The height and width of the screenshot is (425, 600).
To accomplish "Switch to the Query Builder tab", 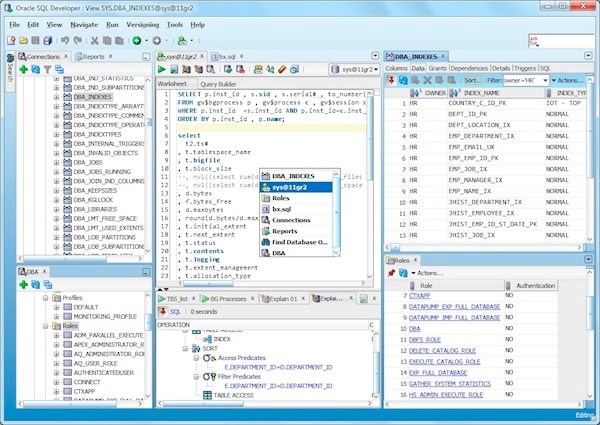I will [x=218, y=84].
